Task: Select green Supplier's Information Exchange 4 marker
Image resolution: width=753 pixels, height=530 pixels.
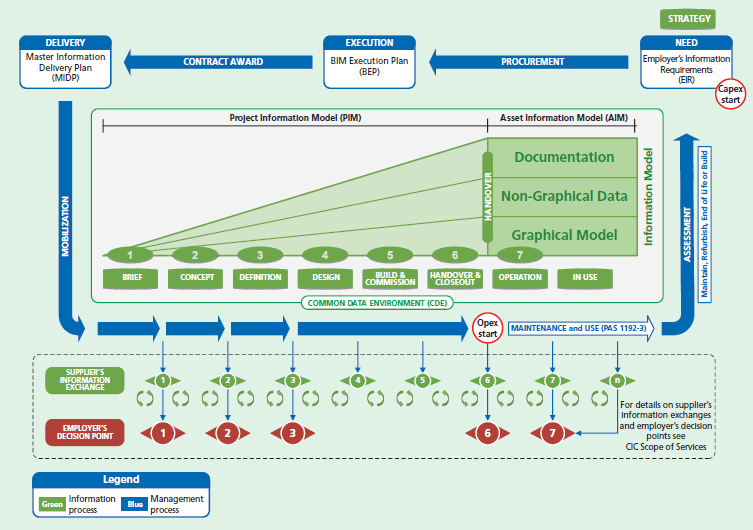Action: click(358, 381)
